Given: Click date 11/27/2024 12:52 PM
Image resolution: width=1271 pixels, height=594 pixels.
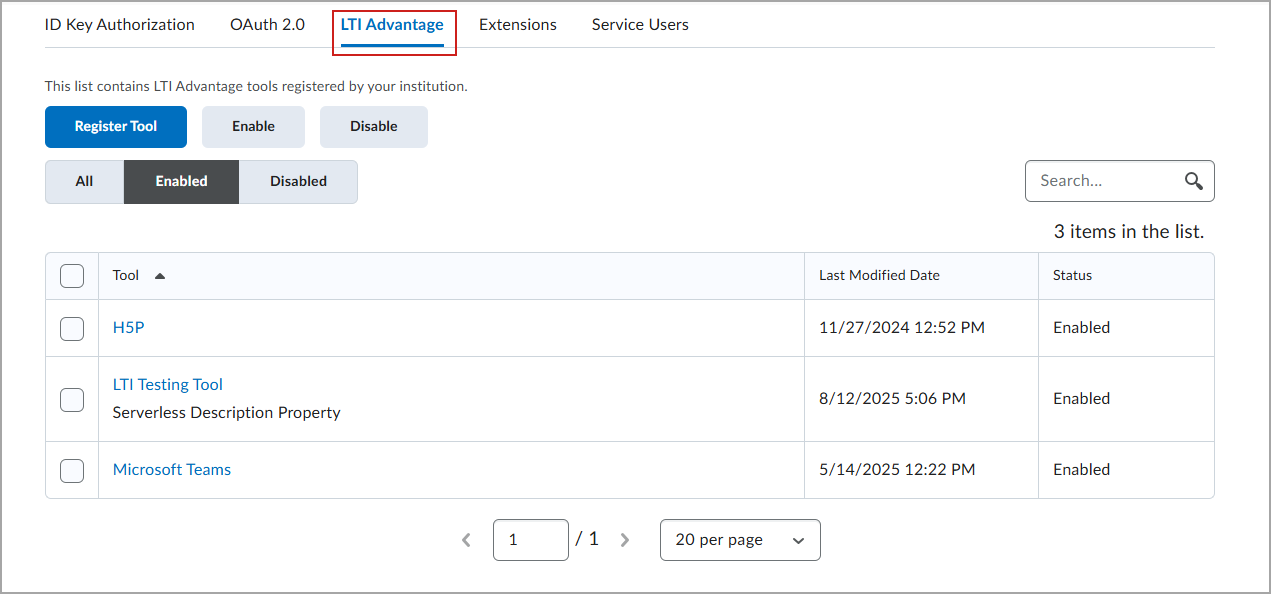Looking at the screenshot, I should 902,328.
